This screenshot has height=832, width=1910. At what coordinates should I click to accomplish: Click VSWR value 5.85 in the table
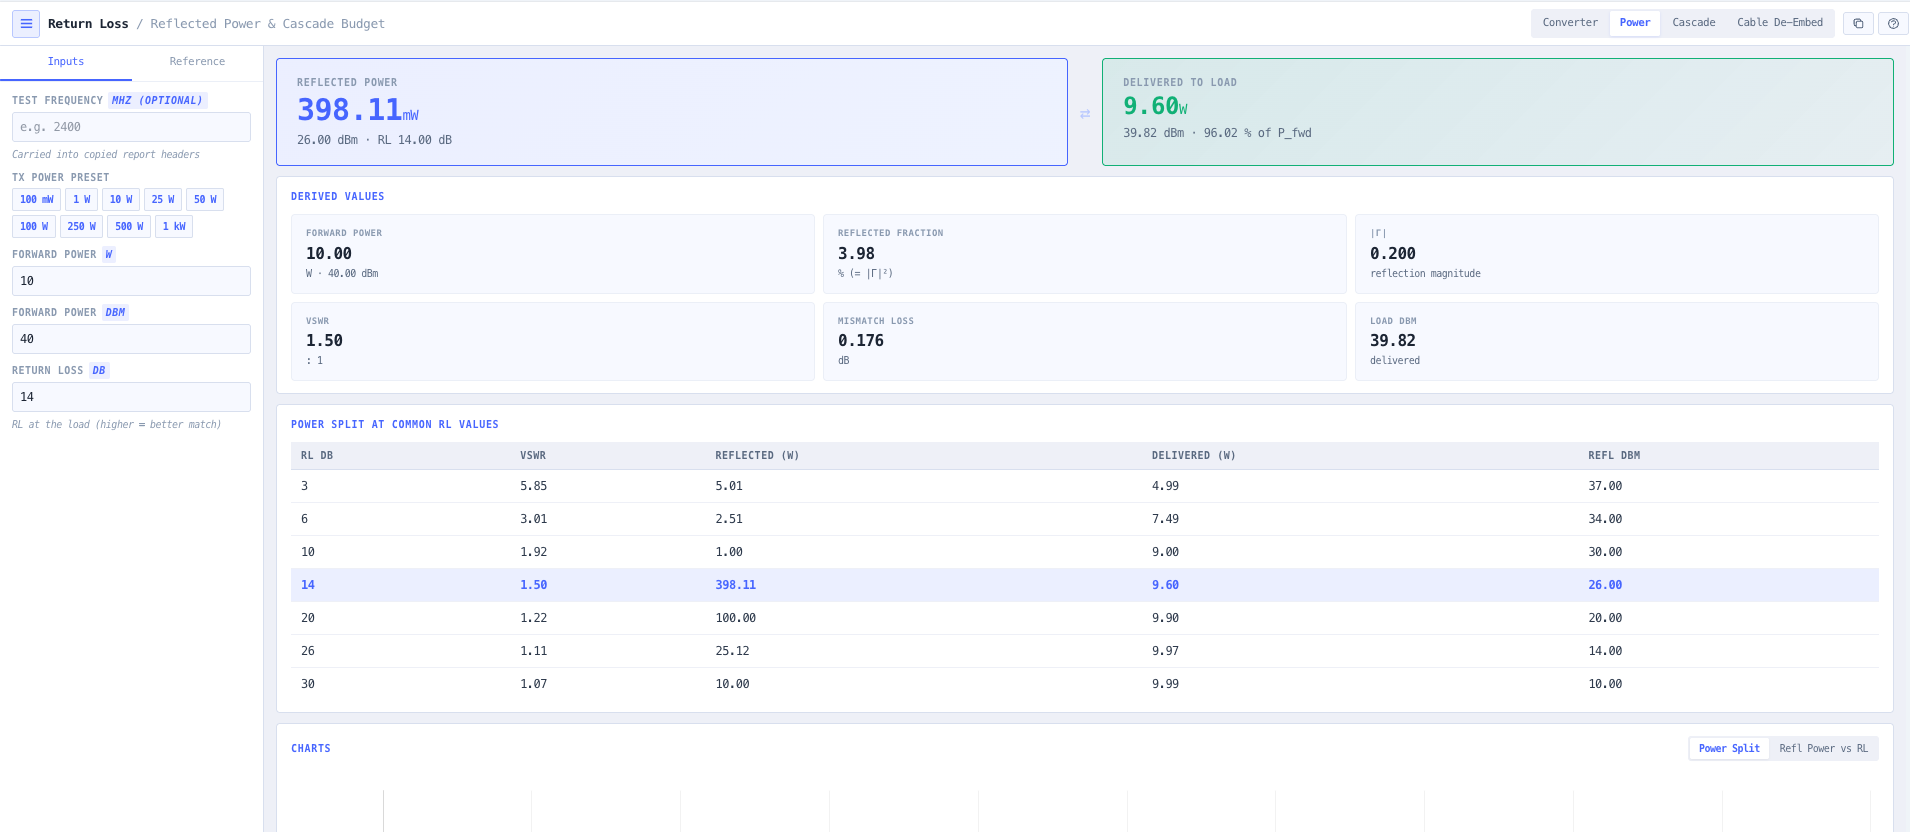[533, 486]
